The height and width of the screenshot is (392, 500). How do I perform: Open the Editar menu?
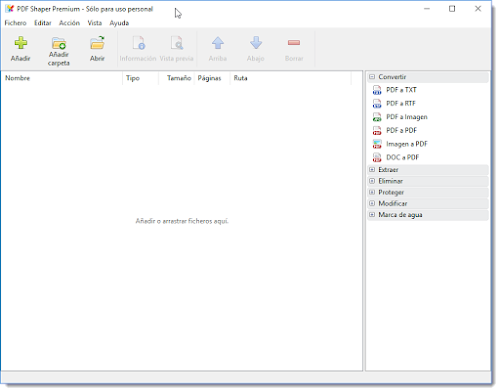pos(43,23)
